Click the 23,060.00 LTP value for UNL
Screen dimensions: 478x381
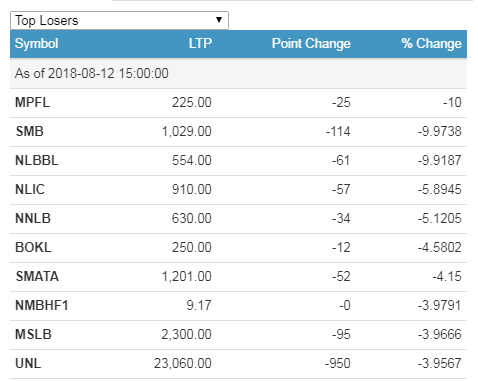point(183,363)
